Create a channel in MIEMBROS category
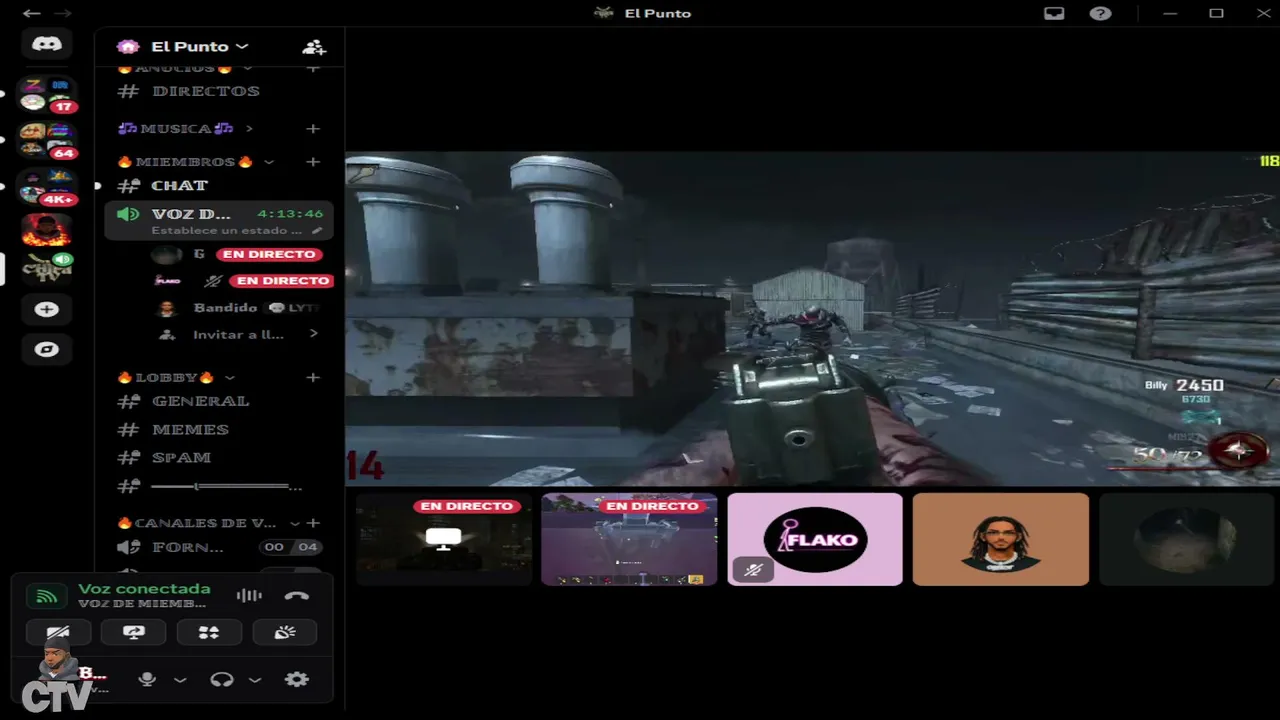 pos(313,162)
